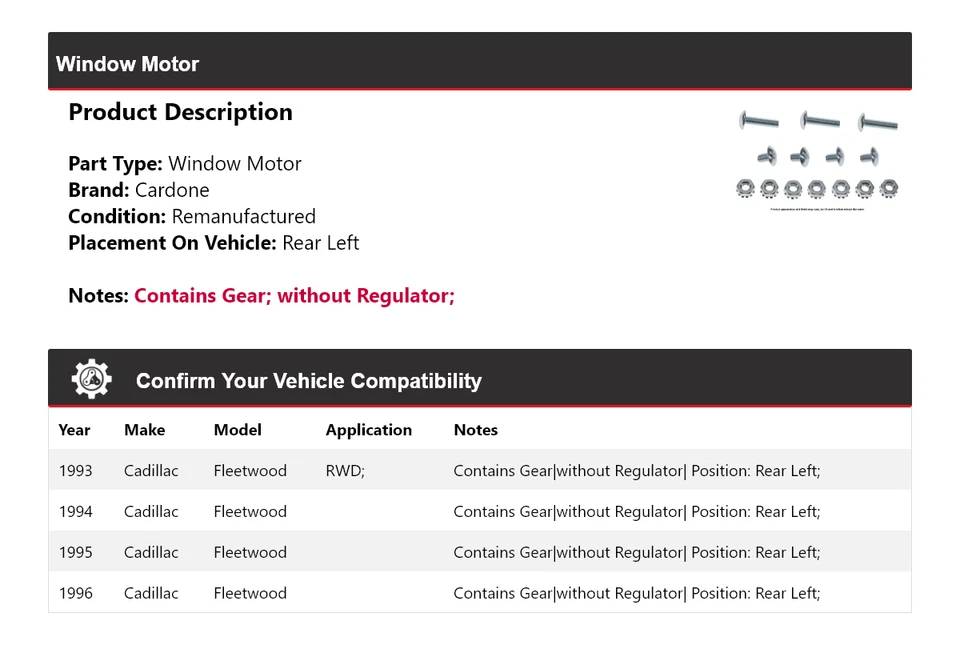
Task: Select the 1994 year cell
Action: coord(75,512)
